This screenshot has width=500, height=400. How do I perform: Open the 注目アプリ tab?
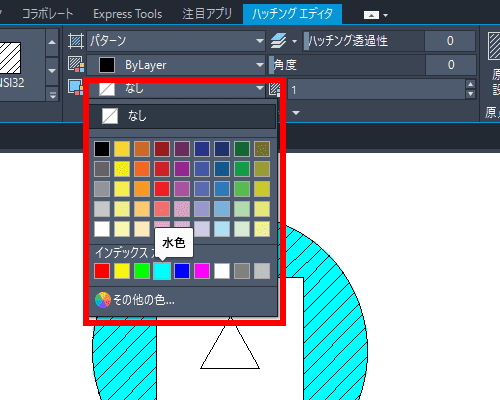(x=207, y=14)
